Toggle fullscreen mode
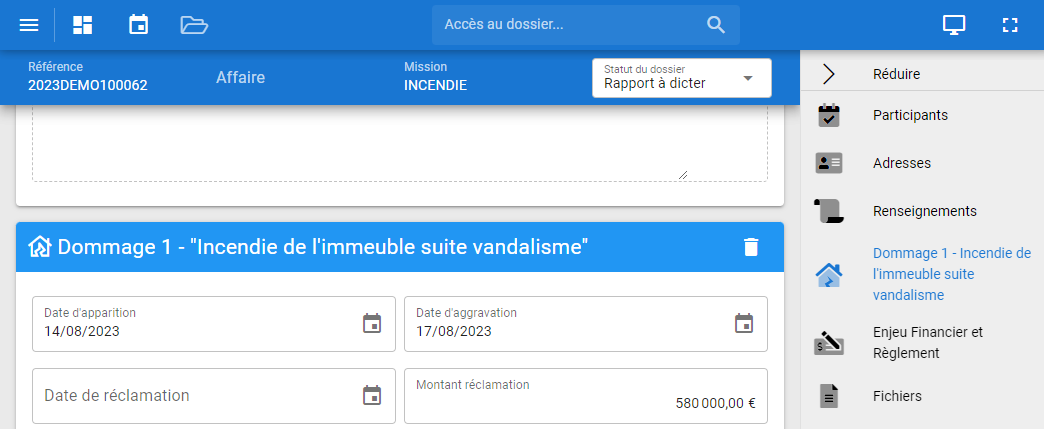This screenshot has height=429, width=1044. (1009, 25)
